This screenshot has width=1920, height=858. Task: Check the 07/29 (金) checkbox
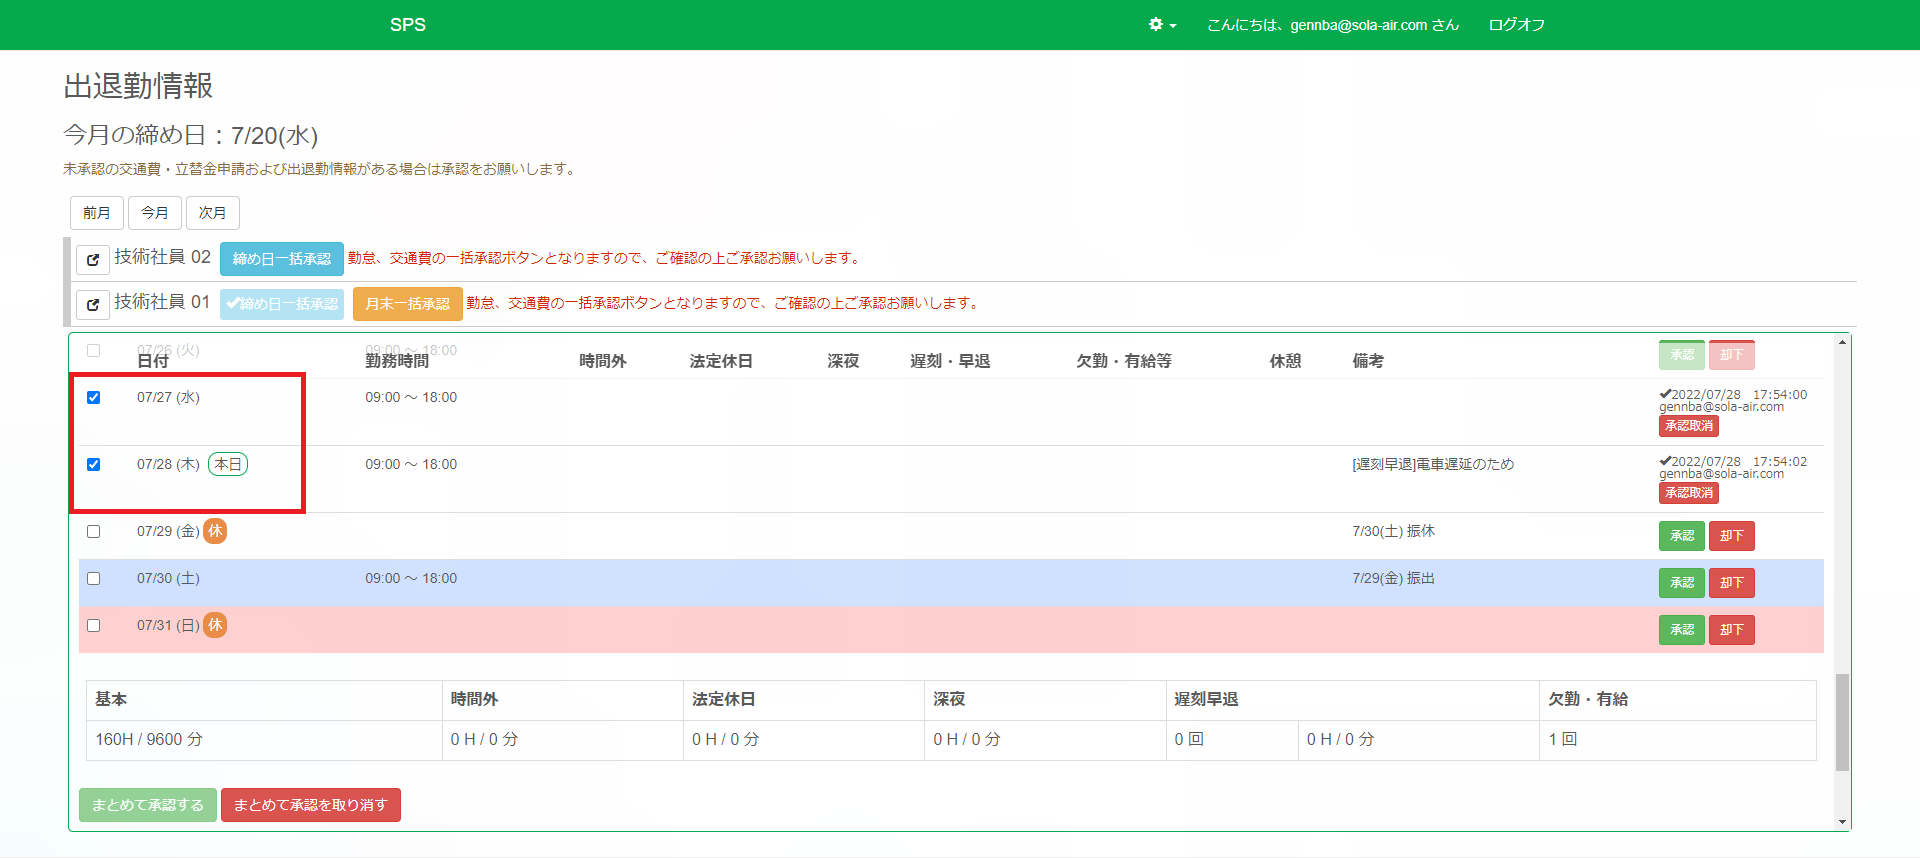tap(94, 532)
